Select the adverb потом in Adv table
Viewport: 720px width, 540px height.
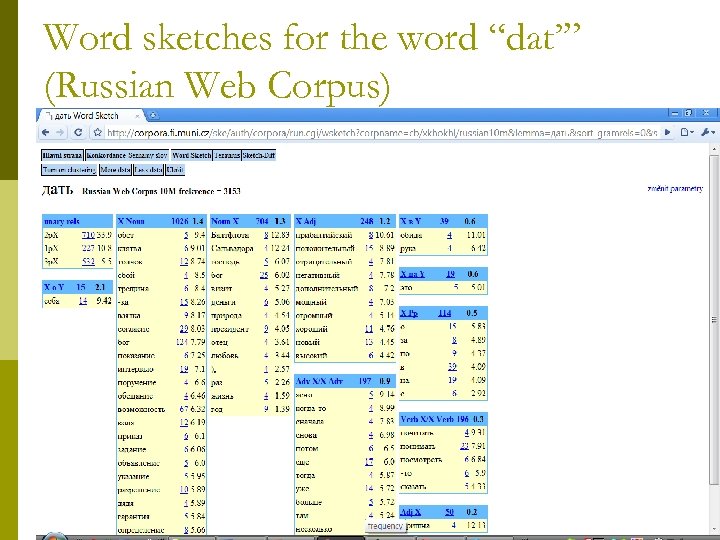[x=307, y=449]
